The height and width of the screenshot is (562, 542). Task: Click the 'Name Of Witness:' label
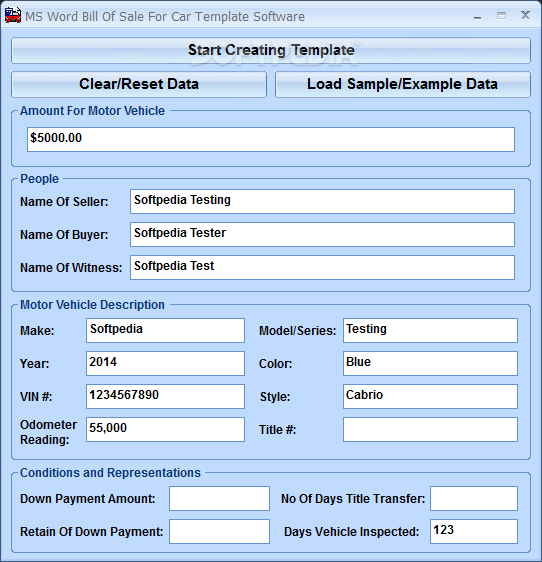[x=71, y=268]
